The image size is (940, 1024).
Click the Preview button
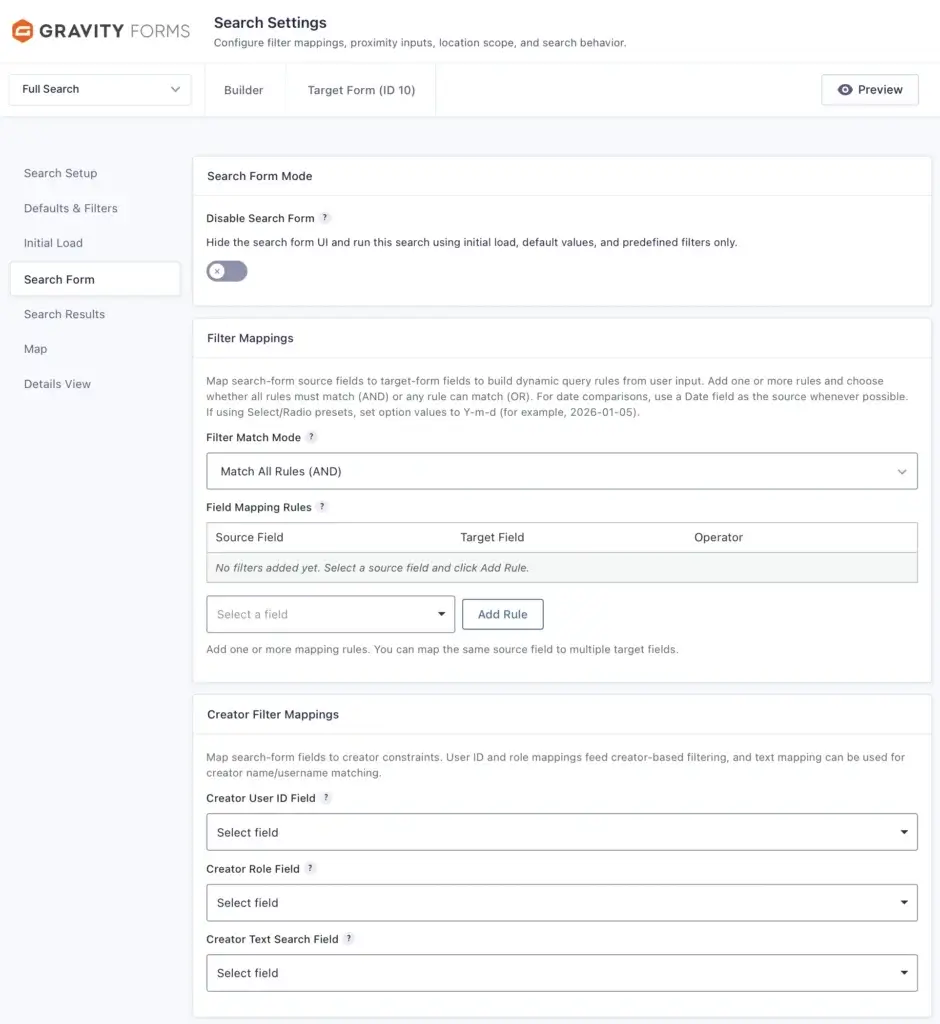pyautogui.click(x=870, y=89)
